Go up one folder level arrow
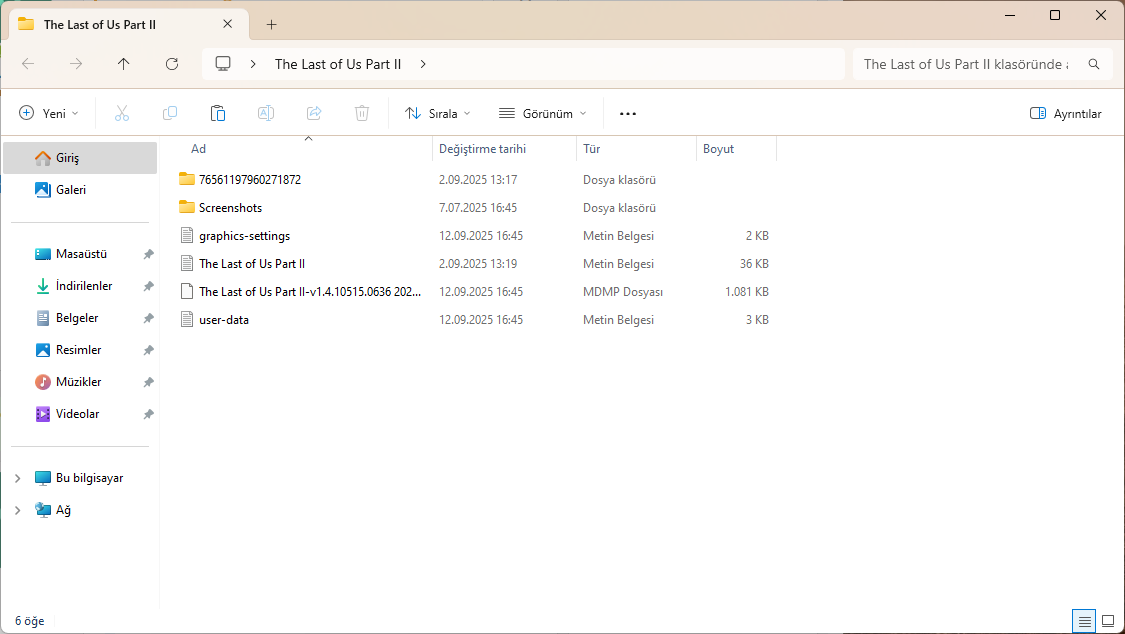The image size is (1125, 634). [x=123, y=64]
